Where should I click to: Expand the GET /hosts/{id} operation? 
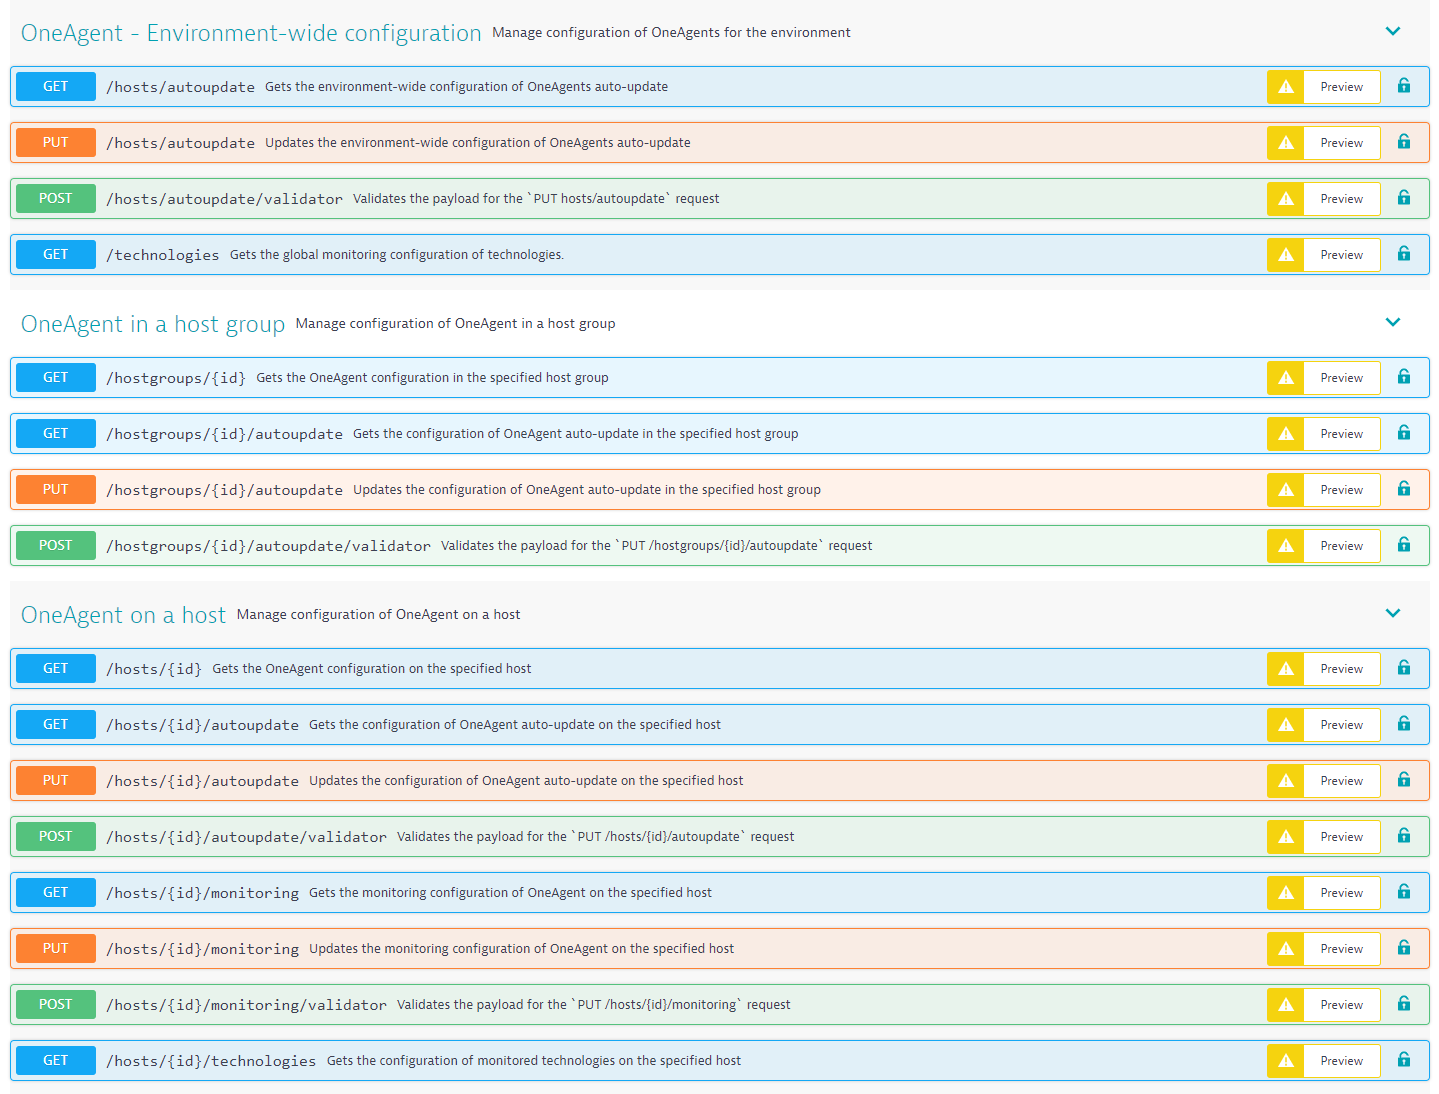719,669
